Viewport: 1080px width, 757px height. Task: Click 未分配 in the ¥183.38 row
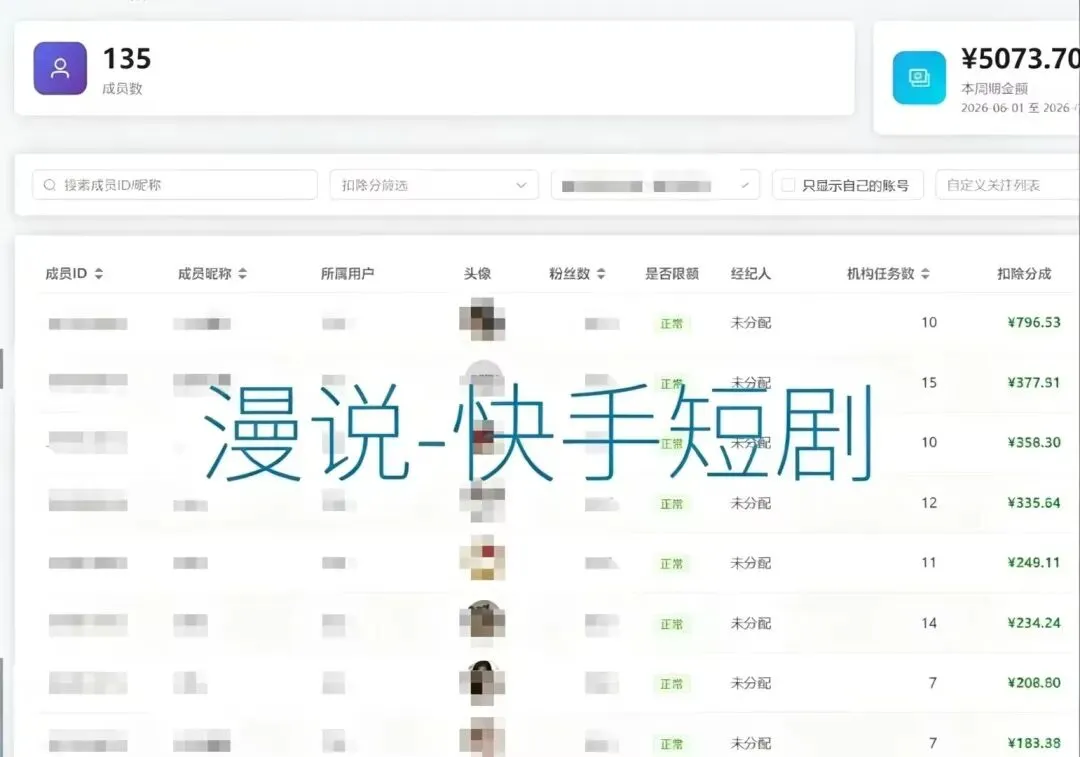[751, 743]
